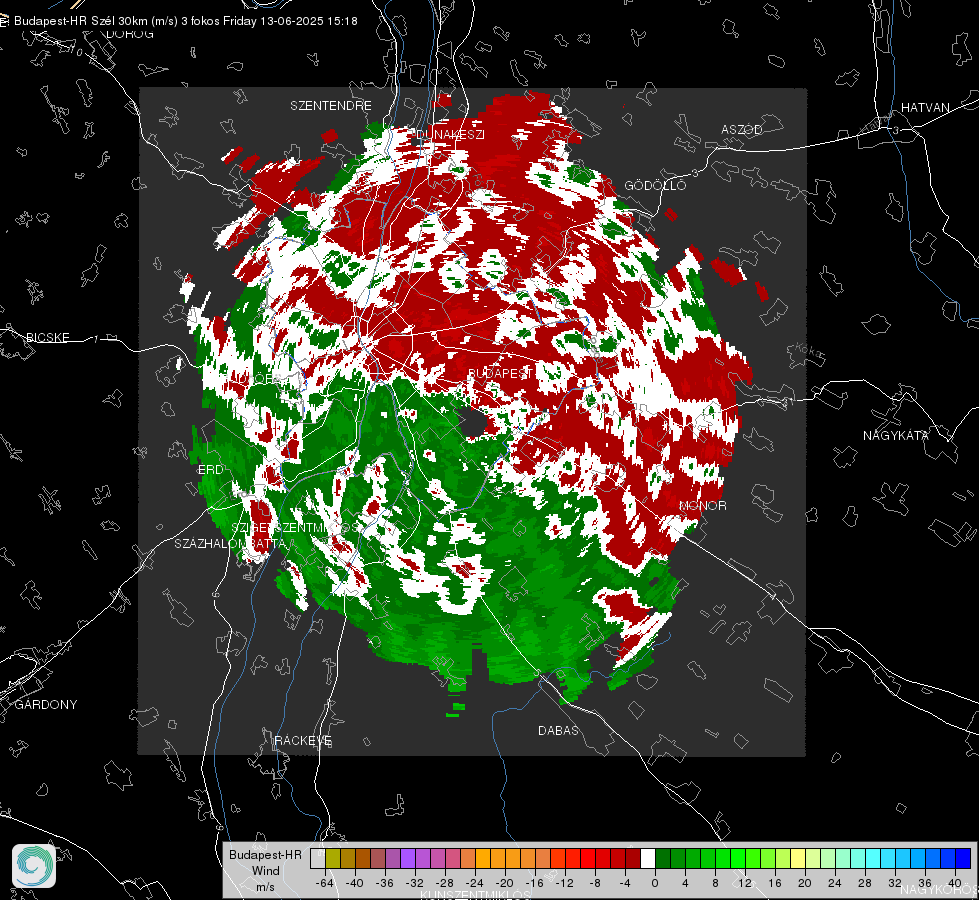Click the dark radar blind spot near Budapest
Viewport: 979px width, 900px height.
[x=473, y=422]
